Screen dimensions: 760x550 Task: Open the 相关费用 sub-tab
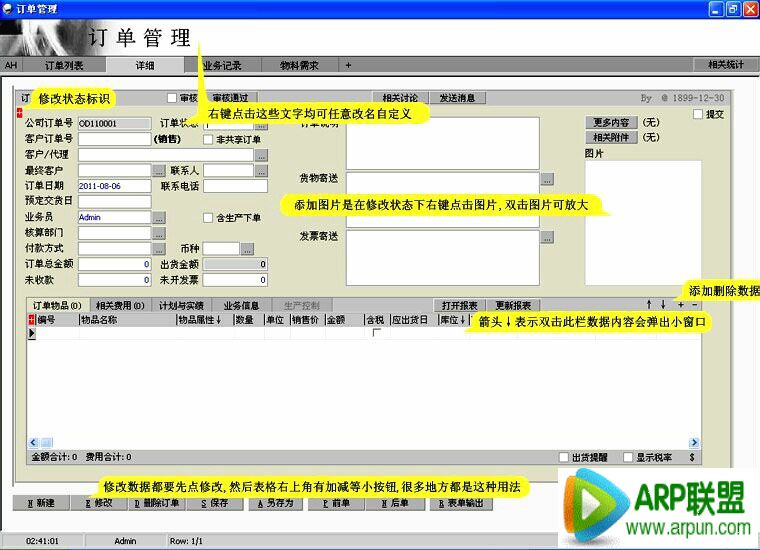119,305
